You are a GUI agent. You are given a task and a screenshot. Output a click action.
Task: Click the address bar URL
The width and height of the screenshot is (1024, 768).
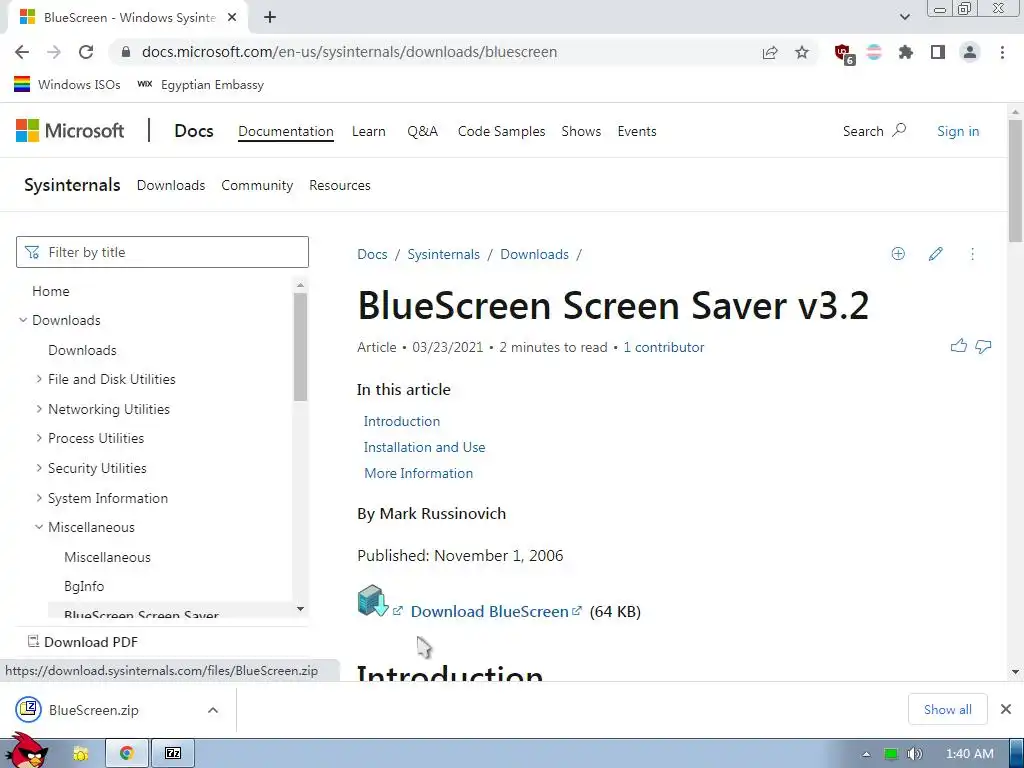pos(349,52)
